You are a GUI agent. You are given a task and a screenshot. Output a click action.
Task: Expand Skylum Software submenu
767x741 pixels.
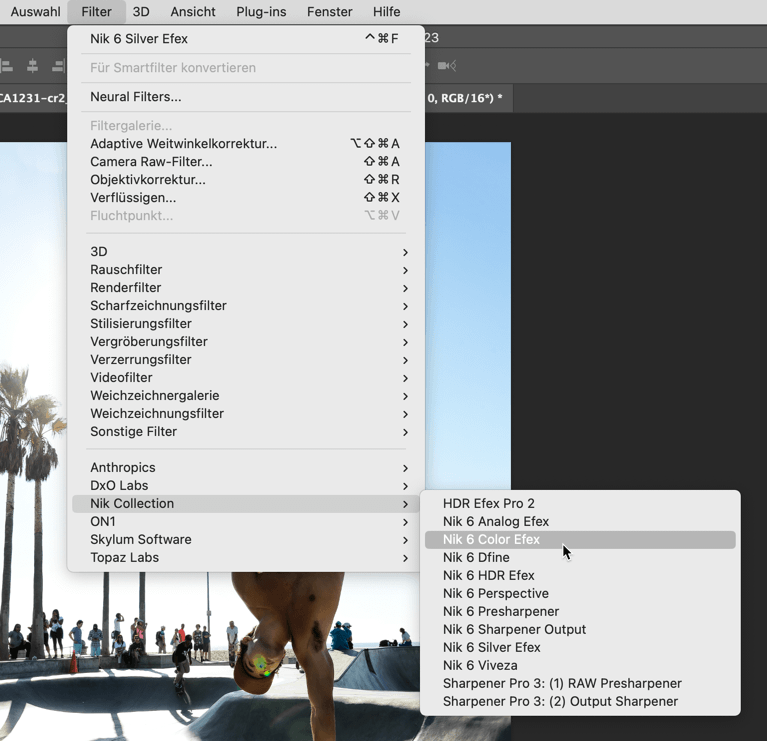[x=246, y=540]
